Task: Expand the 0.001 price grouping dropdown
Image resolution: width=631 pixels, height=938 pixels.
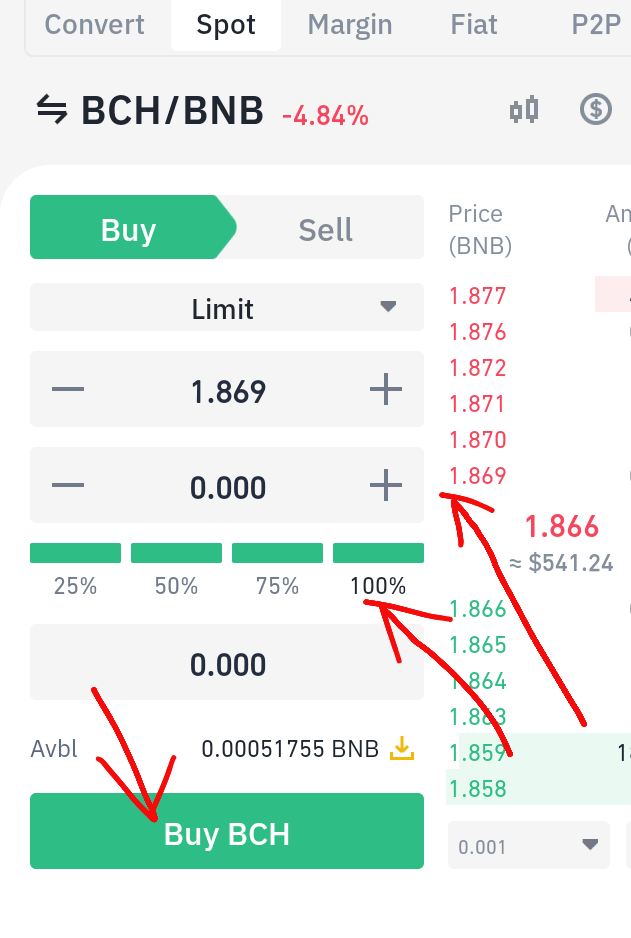Action: click(529, 845)
